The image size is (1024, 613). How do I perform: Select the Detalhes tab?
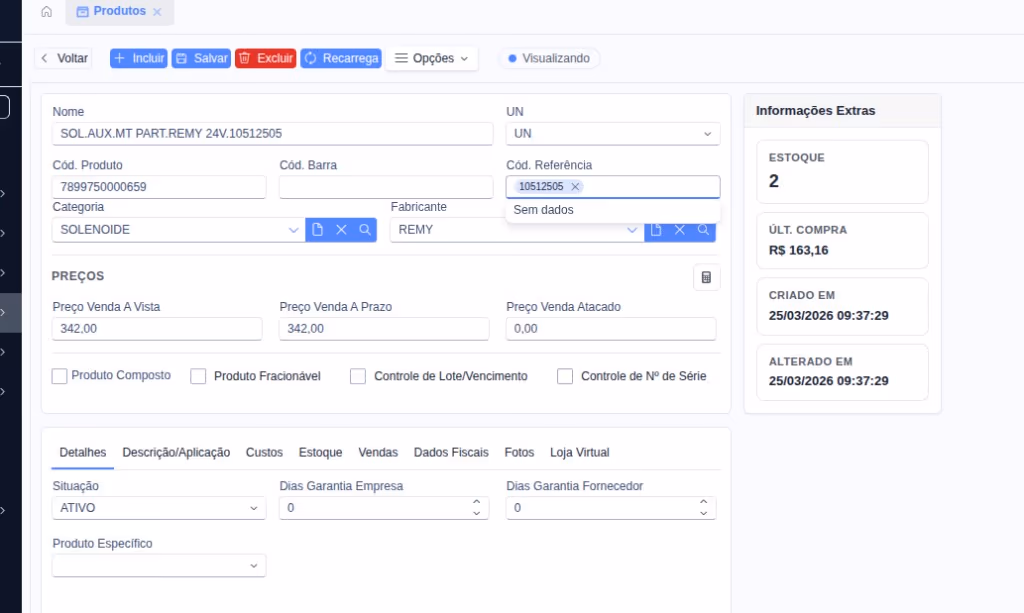point(82,452)
